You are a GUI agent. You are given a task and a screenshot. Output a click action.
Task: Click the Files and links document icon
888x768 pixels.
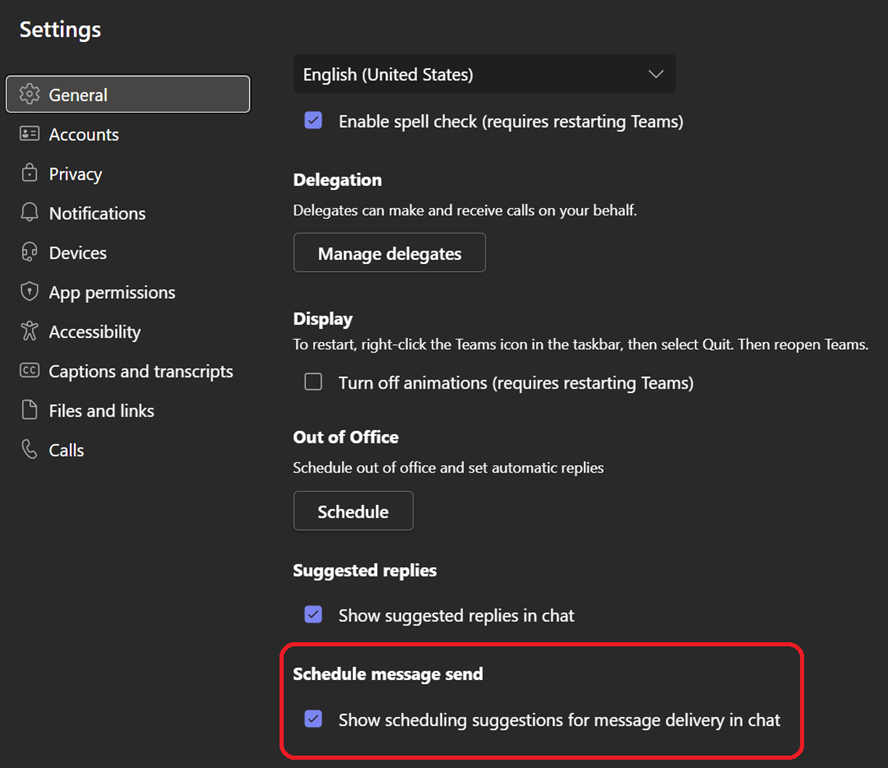30,410
